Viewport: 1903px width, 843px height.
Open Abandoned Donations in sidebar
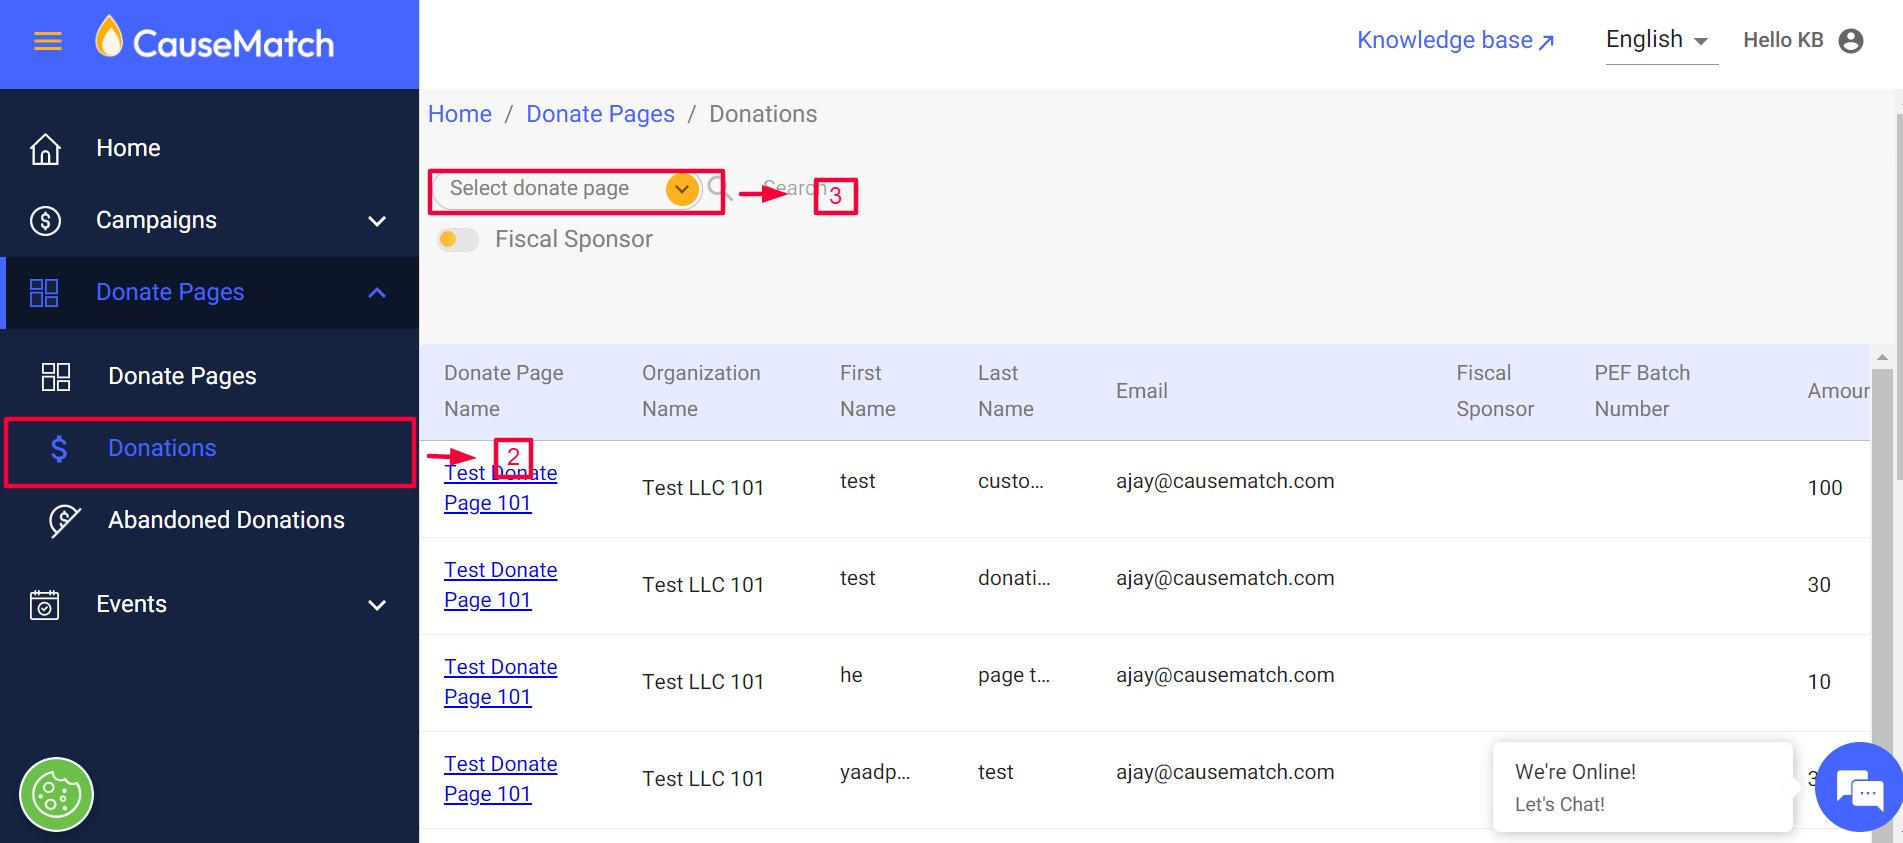click(x=226, y=520)
